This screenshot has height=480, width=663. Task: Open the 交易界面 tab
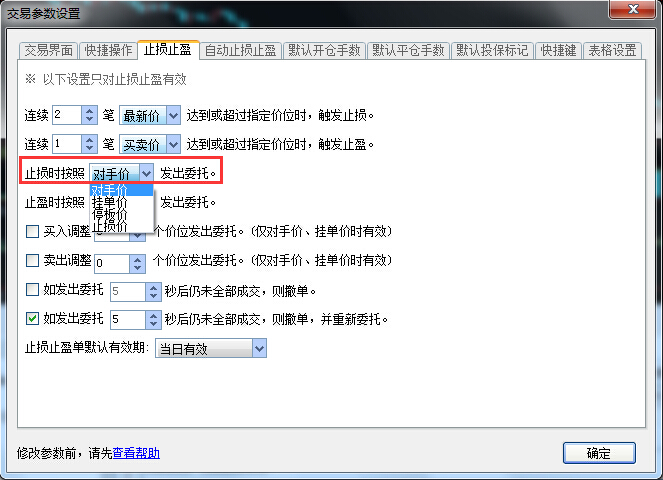(49, 51)
